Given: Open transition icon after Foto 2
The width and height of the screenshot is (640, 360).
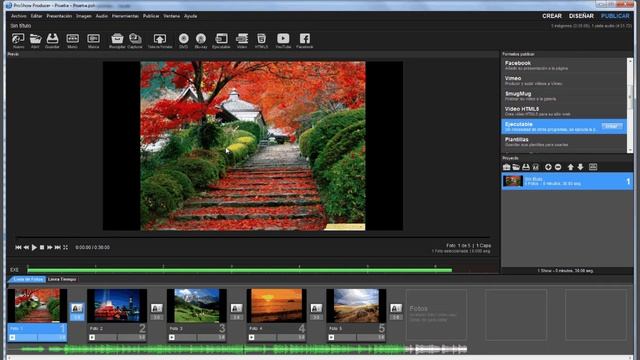Looking at the screenshot, I should [x=157, y=308].
